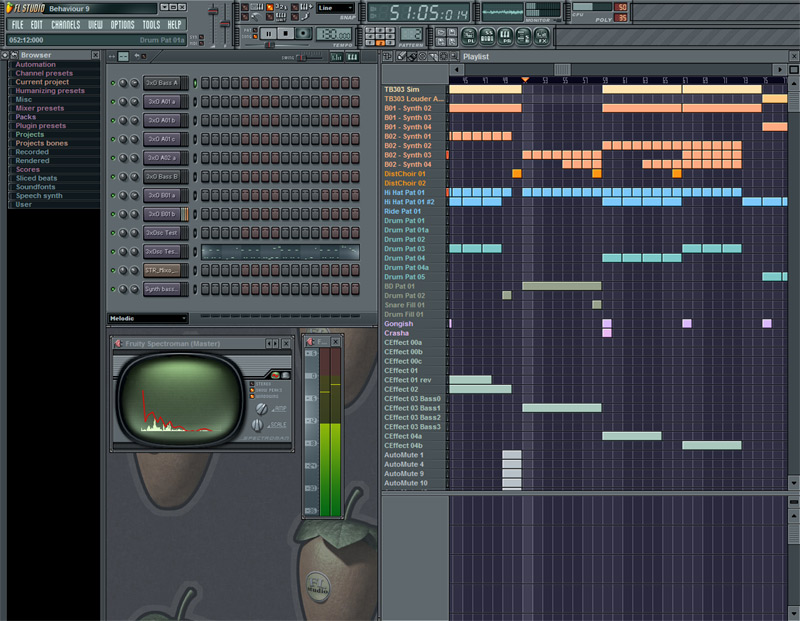The image size is (800, 621).
Task: Select the slice tool in Playlist toolbar
Action: 433,57
